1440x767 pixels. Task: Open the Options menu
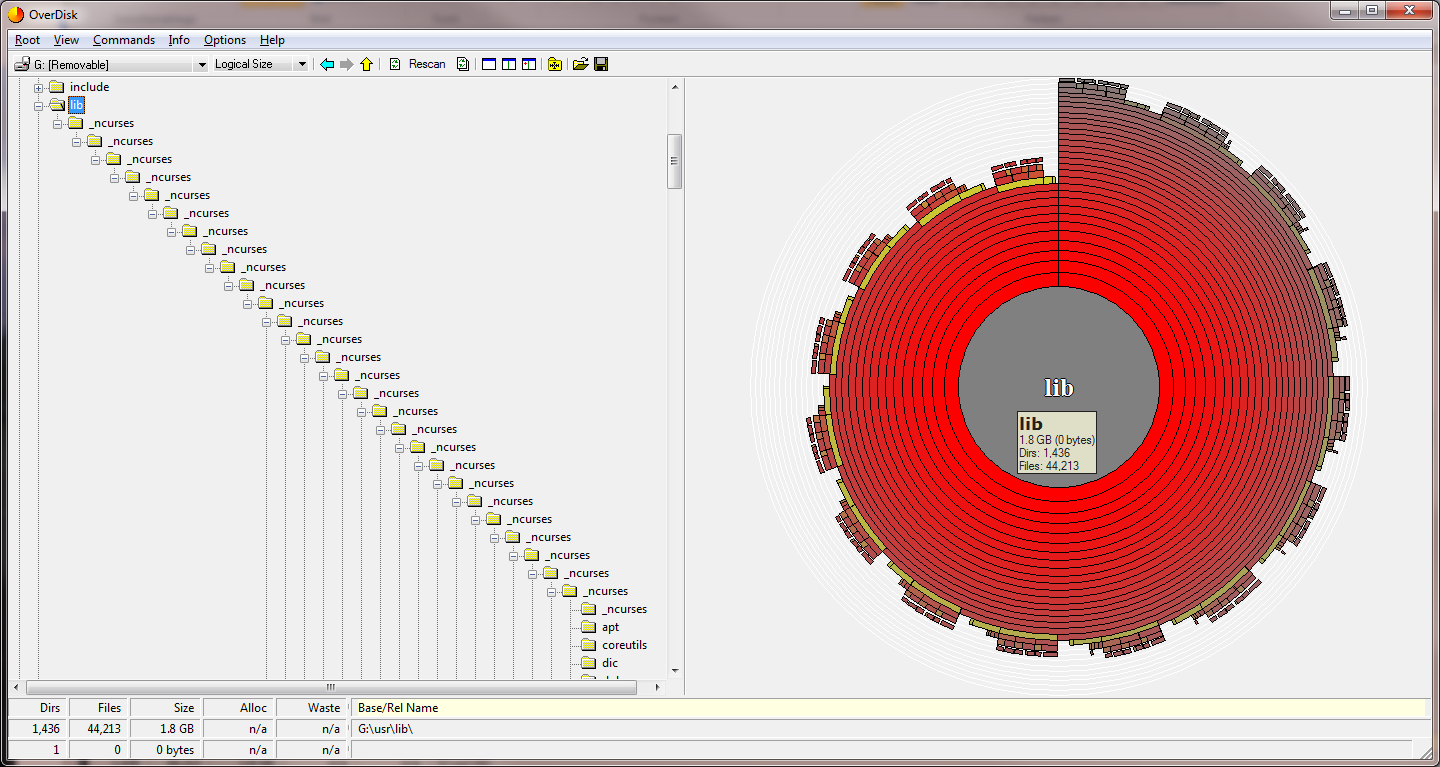tap(225, 40)
